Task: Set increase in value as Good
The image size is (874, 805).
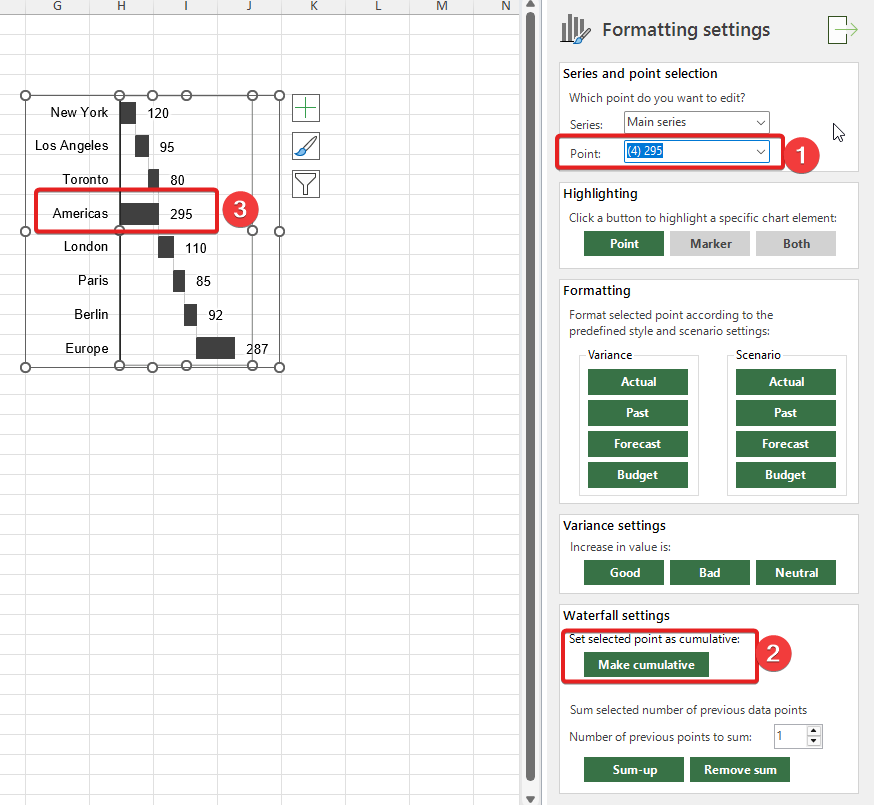Action: pyautogui.click(x=624, y=573)
